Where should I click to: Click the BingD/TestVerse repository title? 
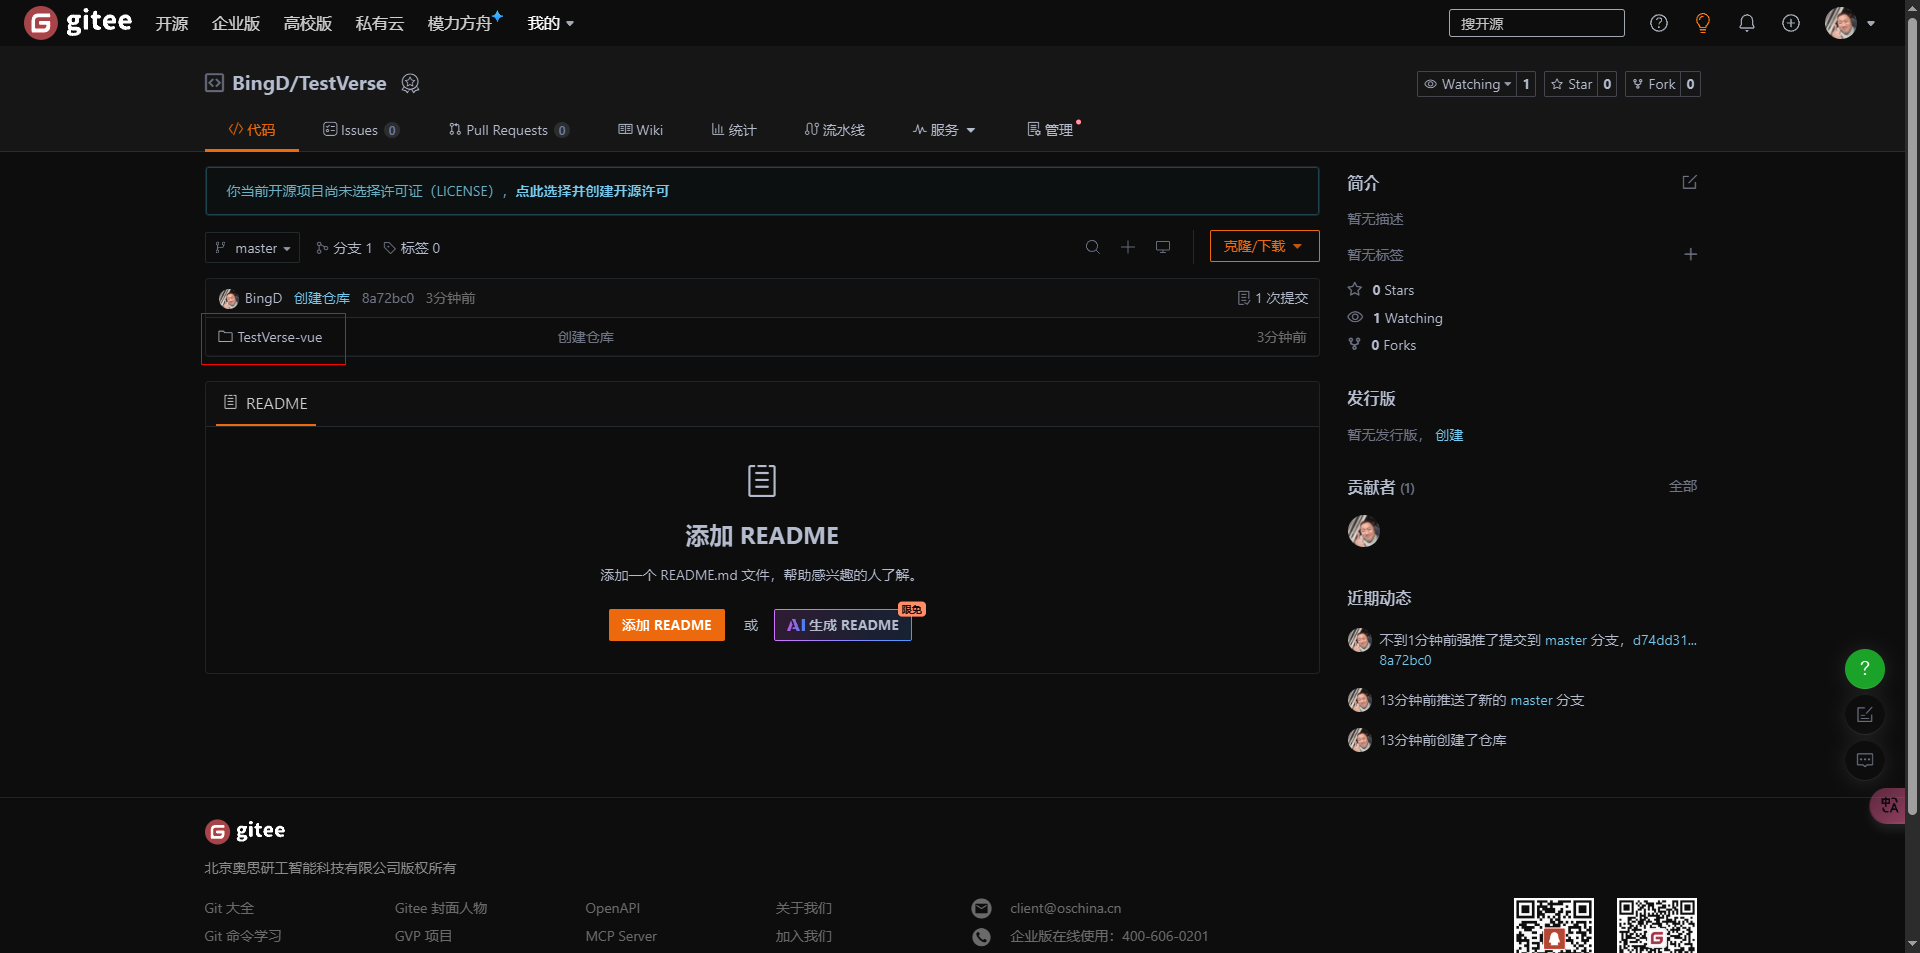click(309, 83)
